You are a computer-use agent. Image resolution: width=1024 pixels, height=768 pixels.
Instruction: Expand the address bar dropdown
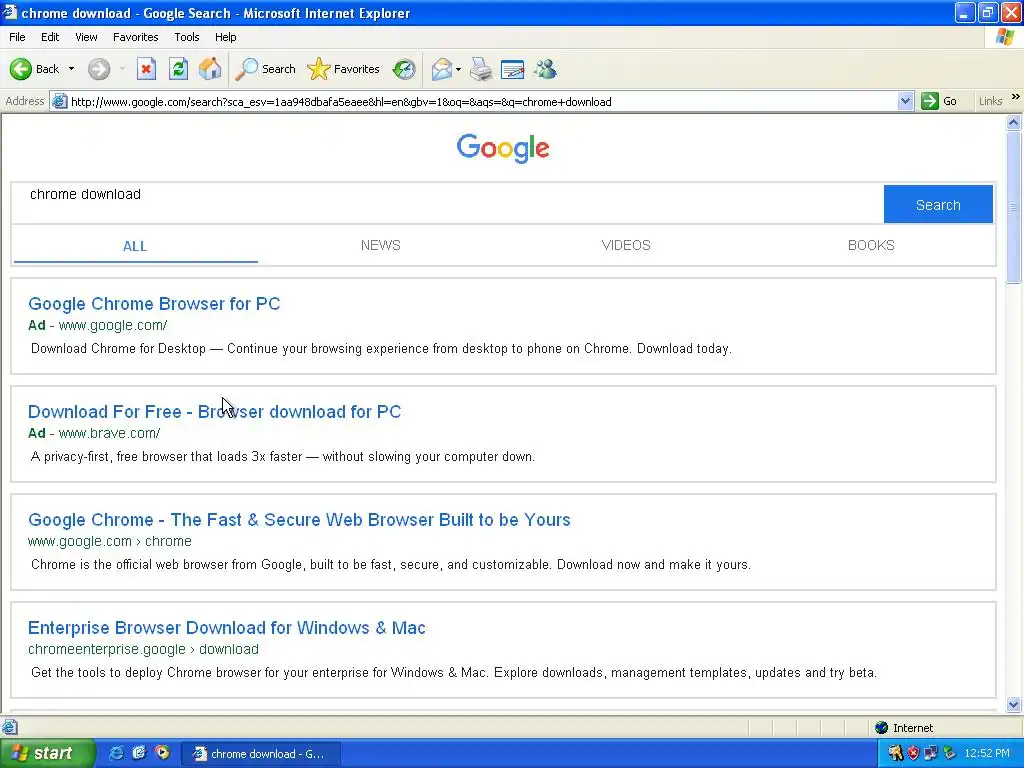905,101
